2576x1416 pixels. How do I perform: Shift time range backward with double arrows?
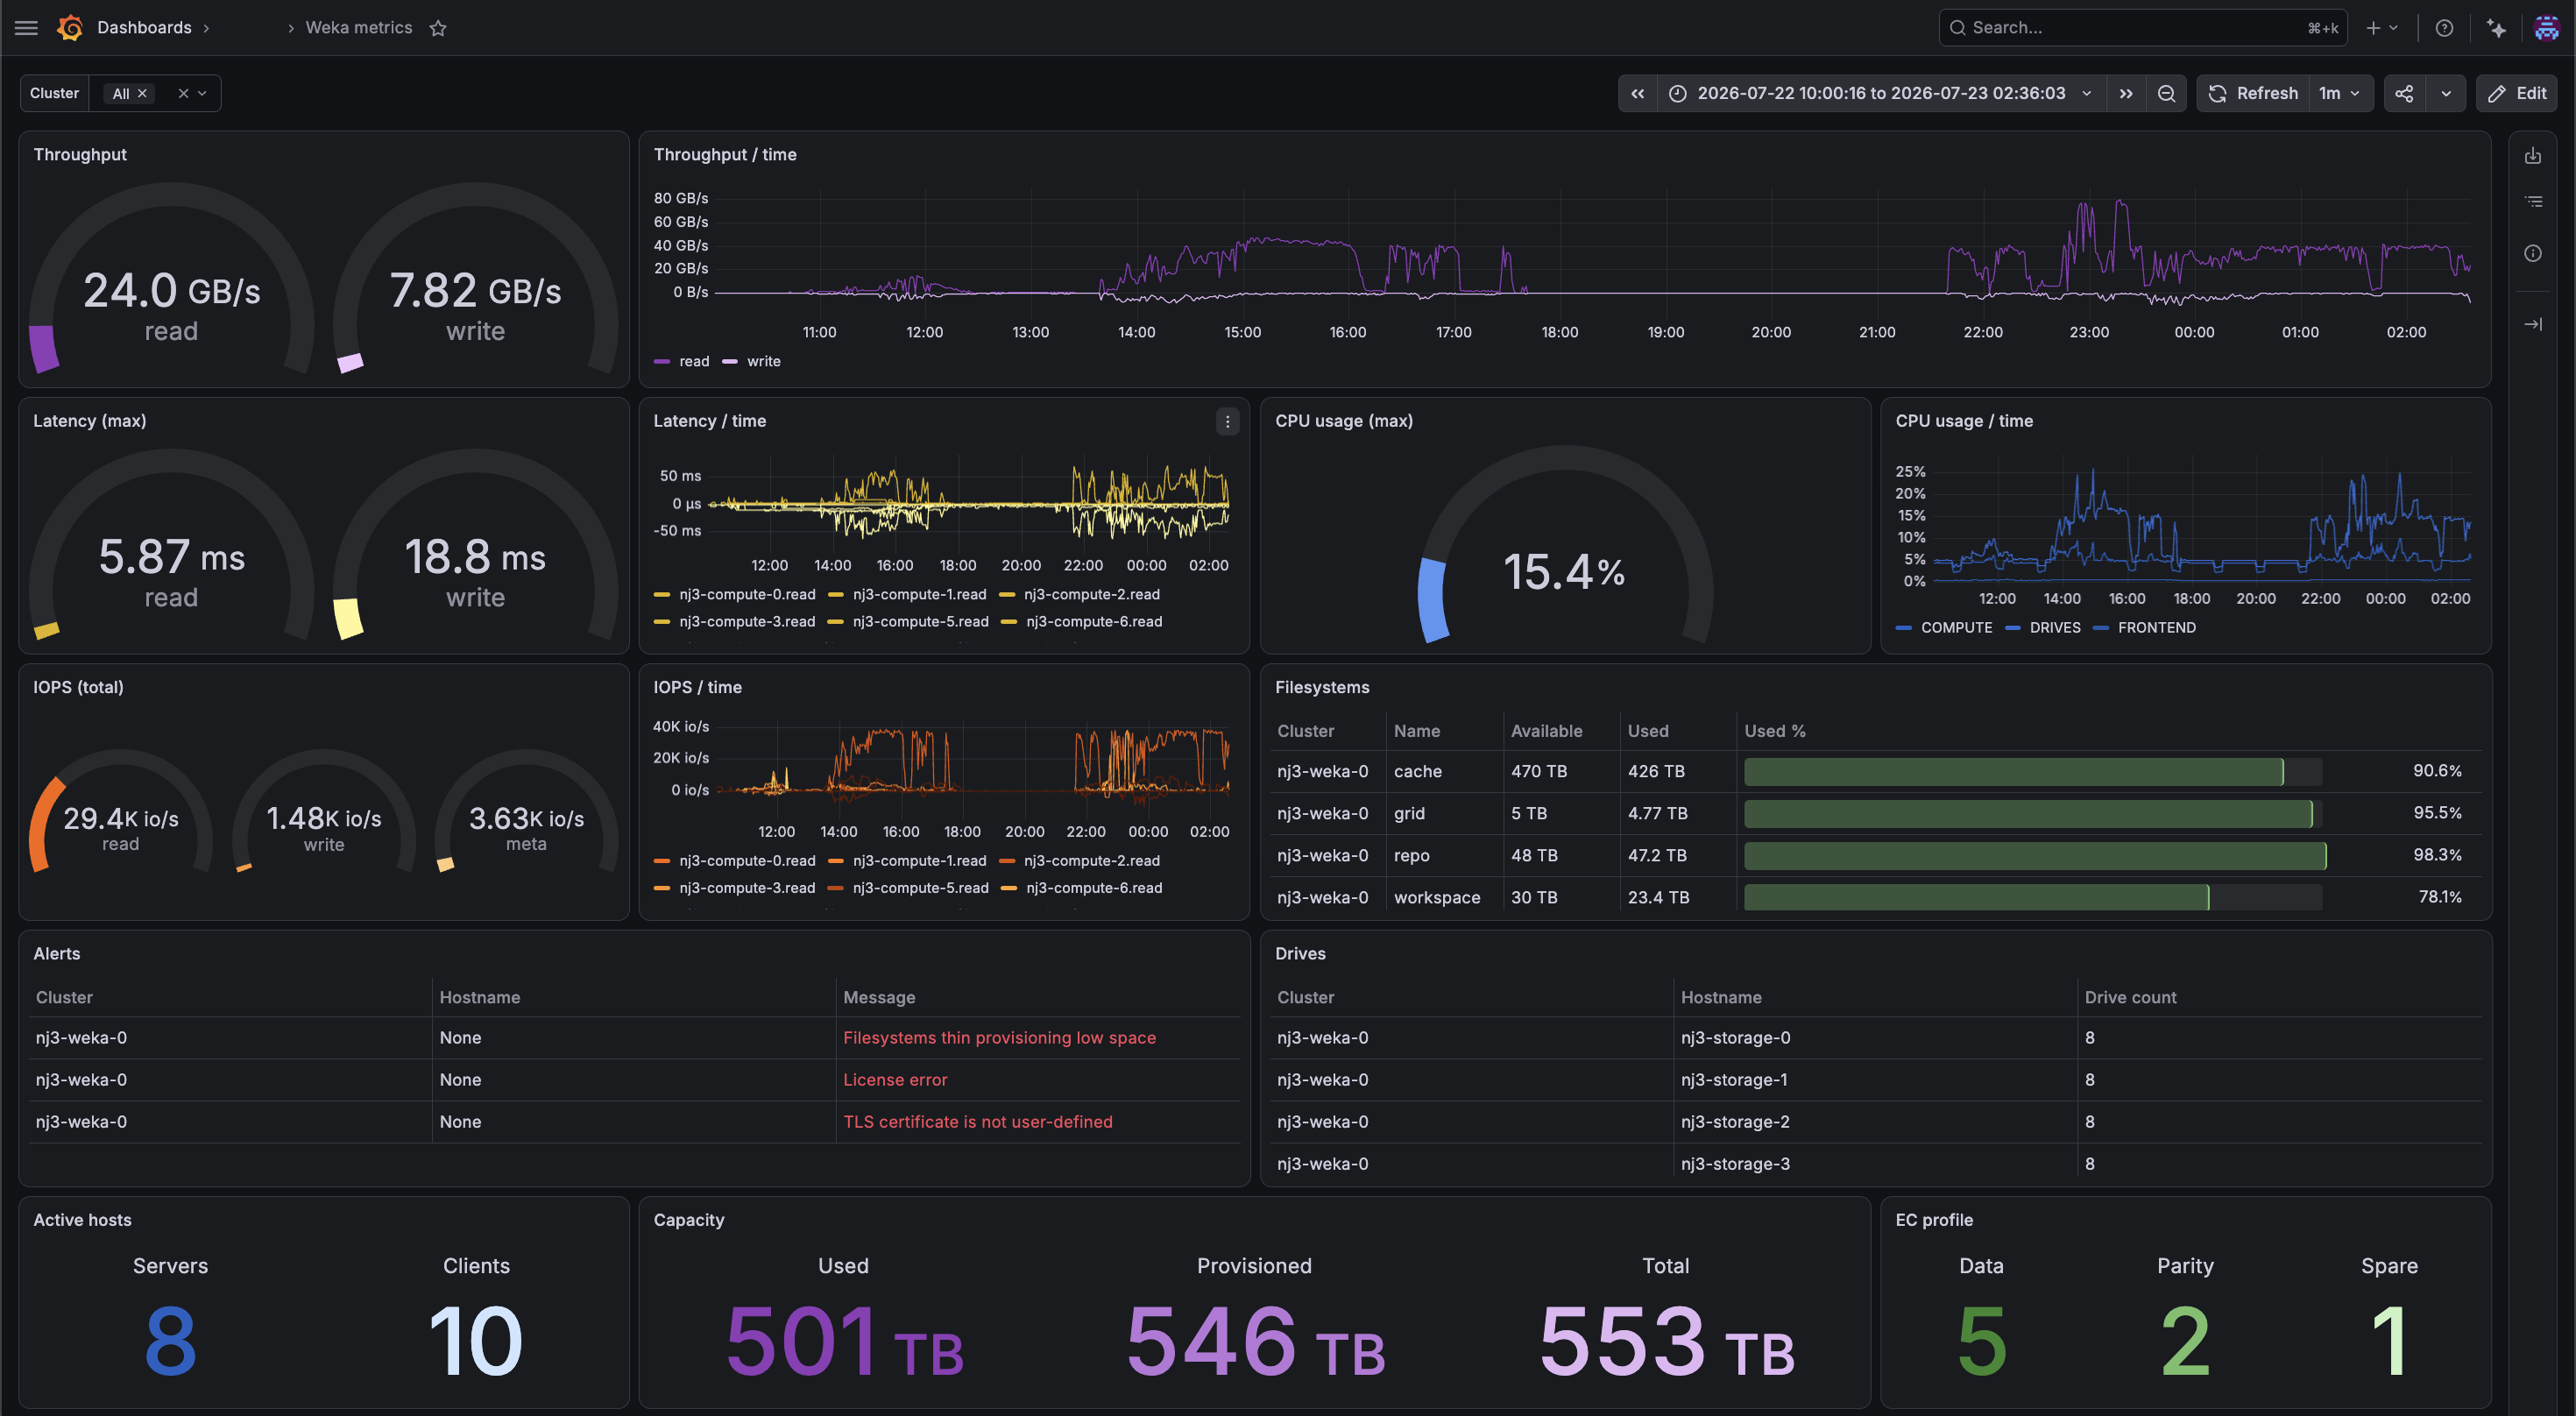coord(1637,93)
